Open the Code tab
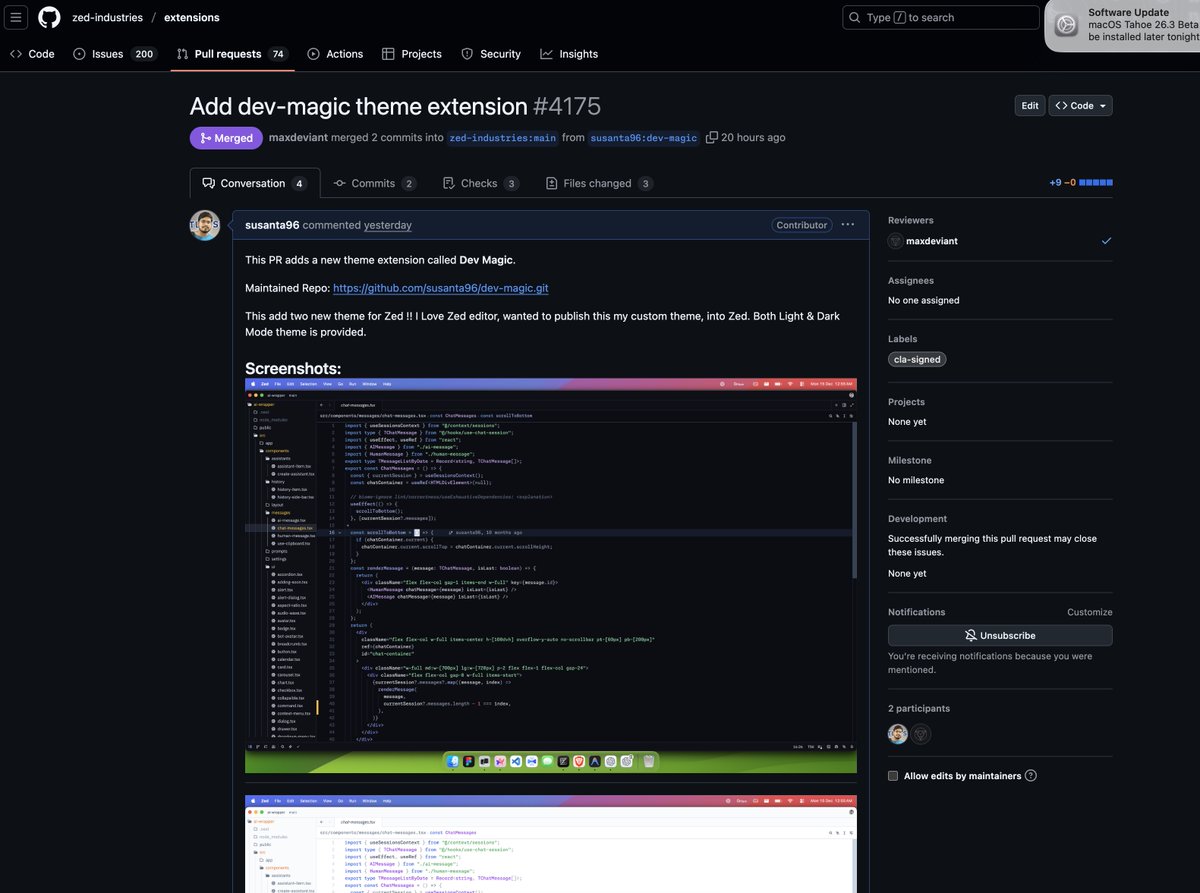The height and width of the screenshot is (893, 1200). 32,54
